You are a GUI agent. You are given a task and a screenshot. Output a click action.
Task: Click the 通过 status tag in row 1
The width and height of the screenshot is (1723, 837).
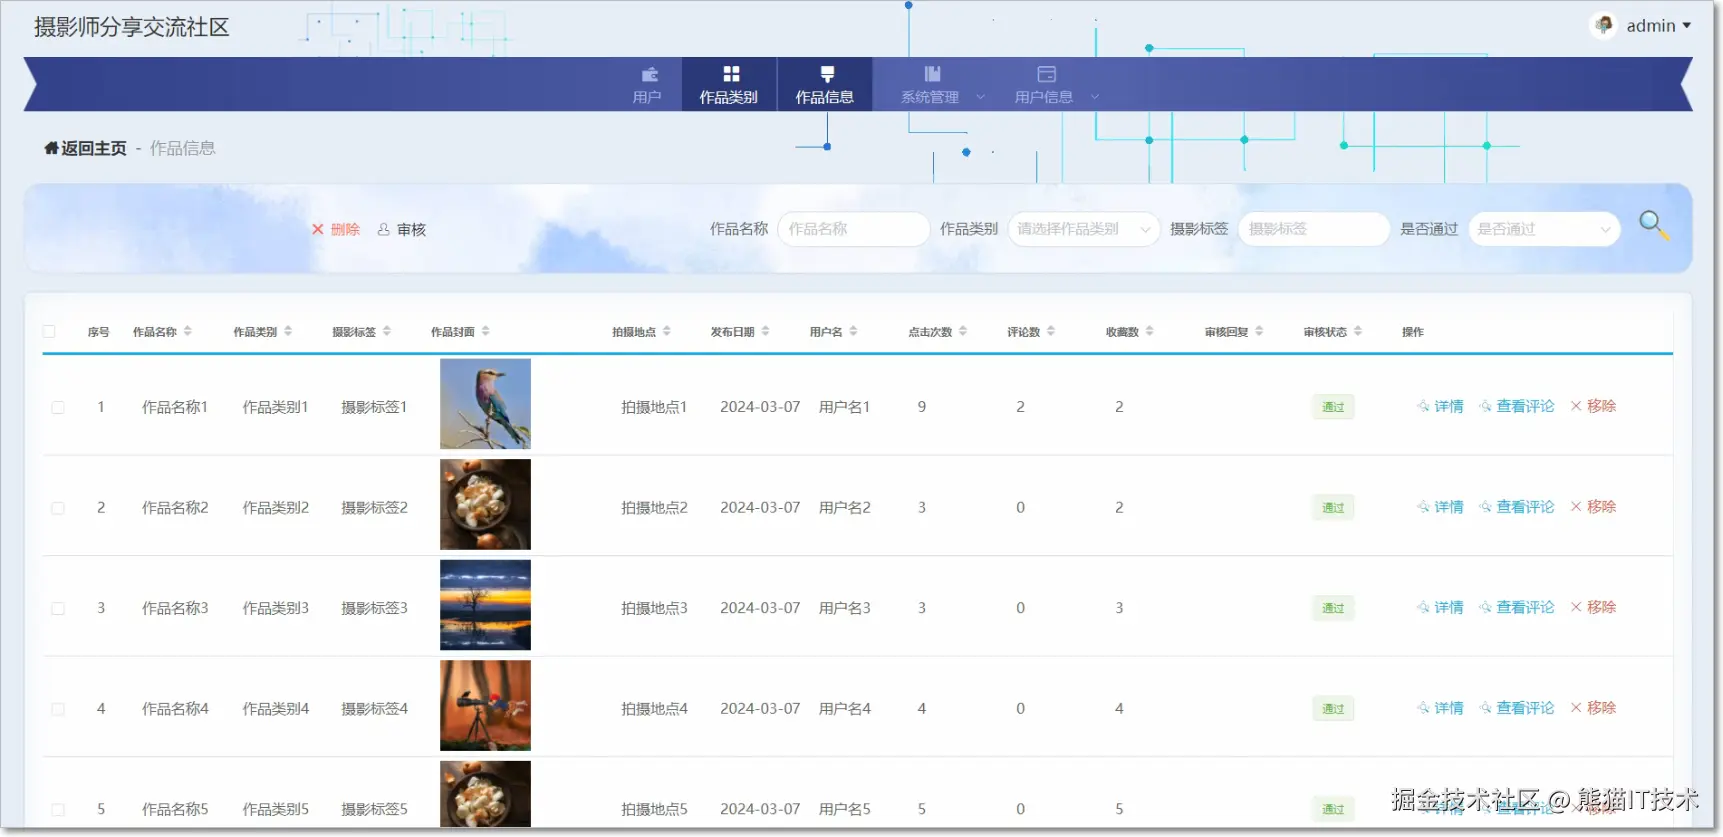(x=1333, y=407)
